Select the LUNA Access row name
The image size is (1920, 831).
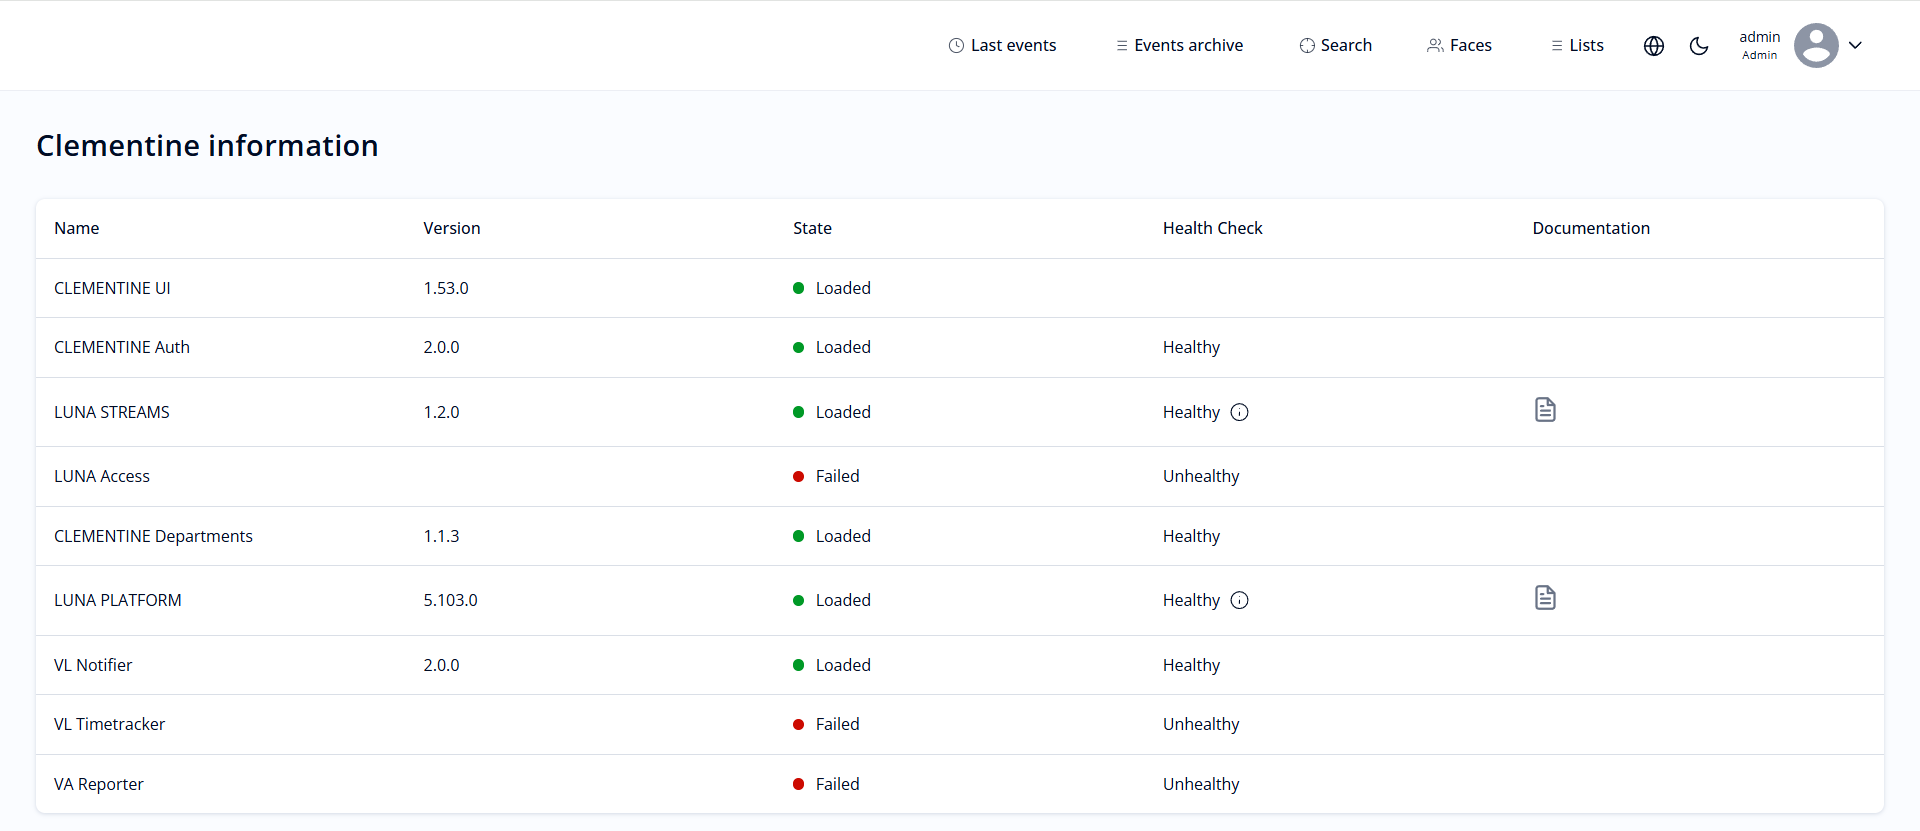102,476
